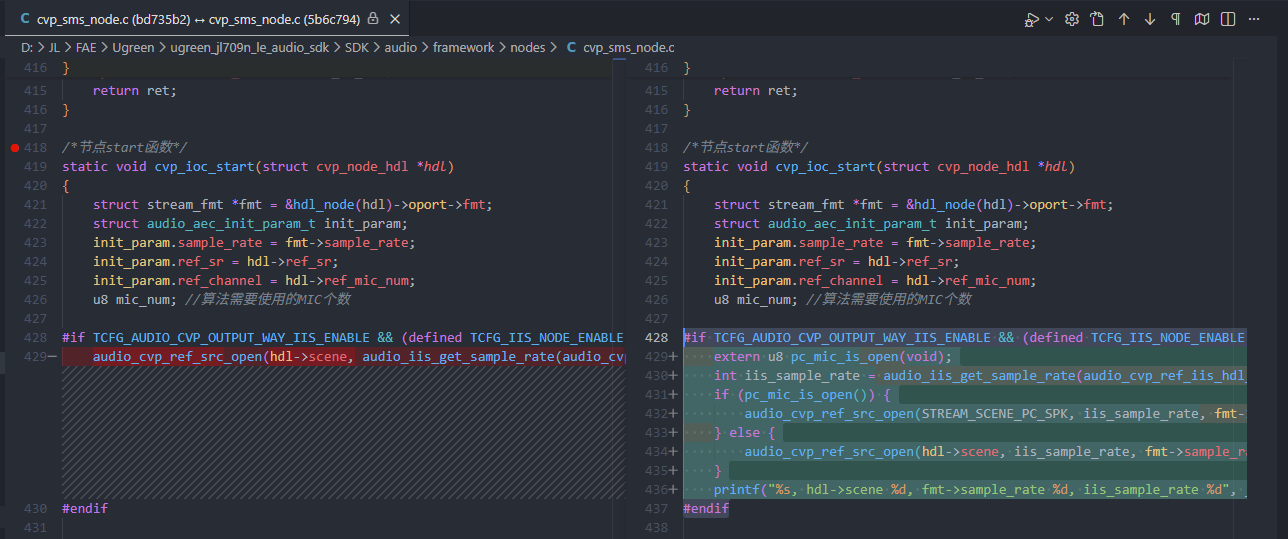
Task: Click the C file icon on the tab
Action: click(x=25, y=19)
